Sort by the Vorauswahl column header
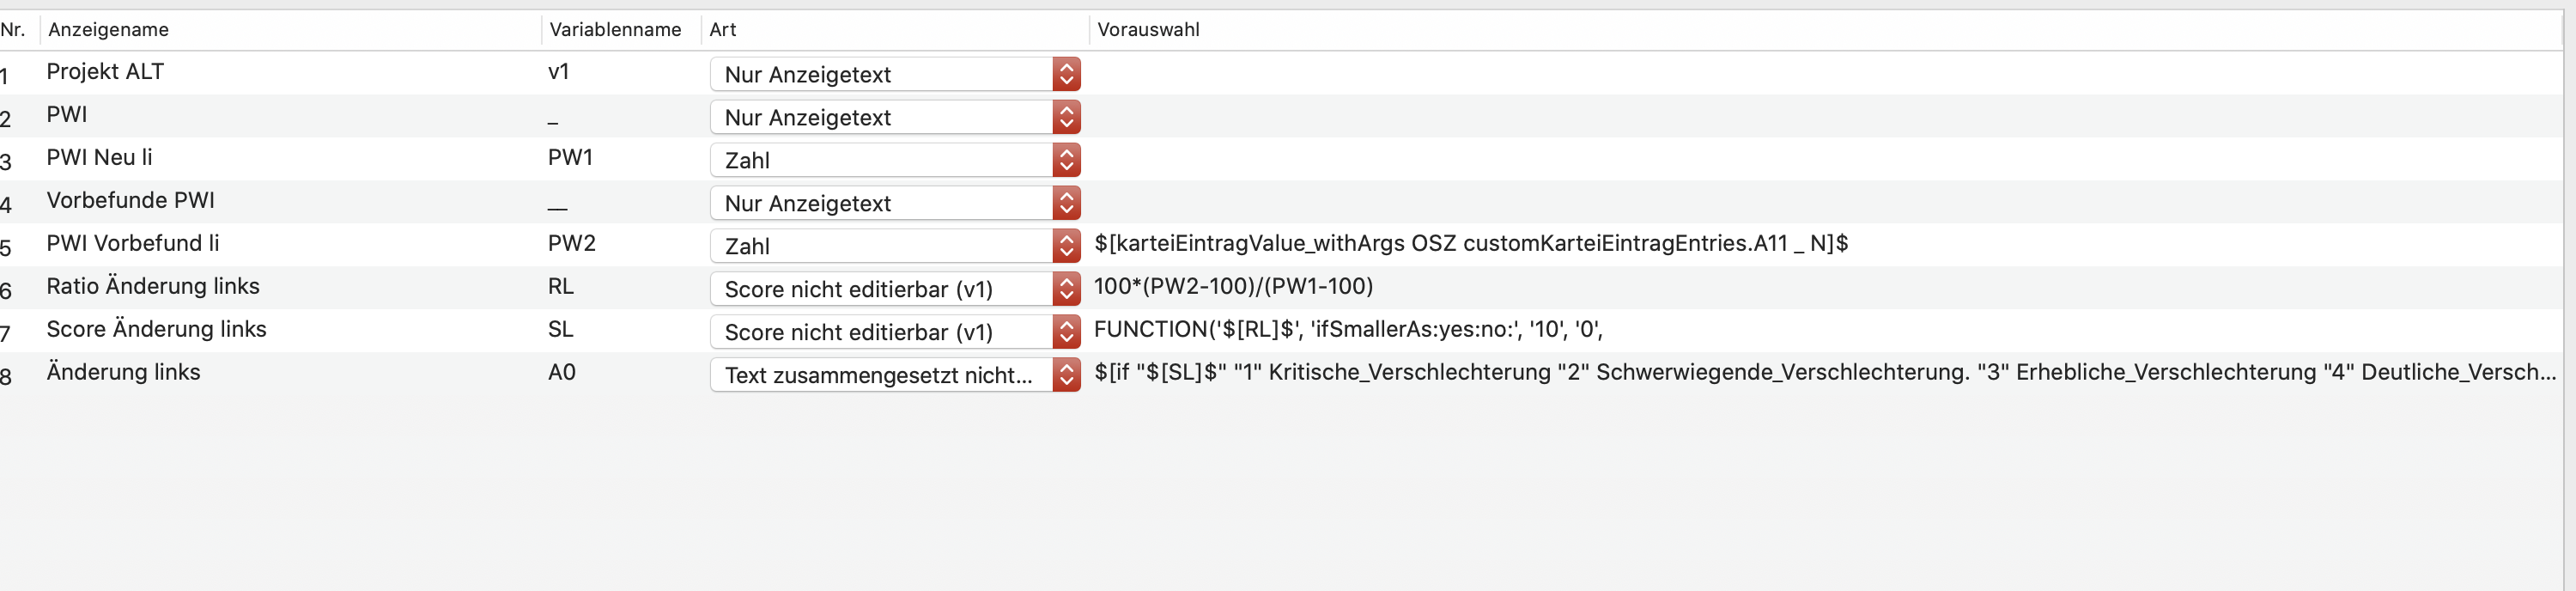This screenshot has width=2576, height=591. tap(1148, 30)
